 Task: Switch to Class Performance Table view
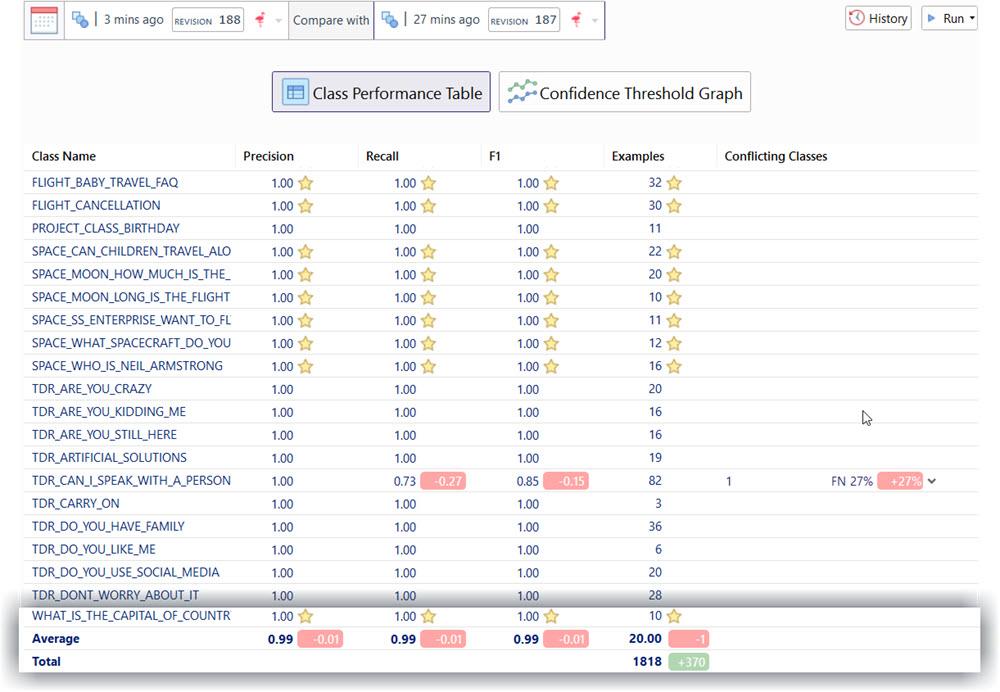381,93
